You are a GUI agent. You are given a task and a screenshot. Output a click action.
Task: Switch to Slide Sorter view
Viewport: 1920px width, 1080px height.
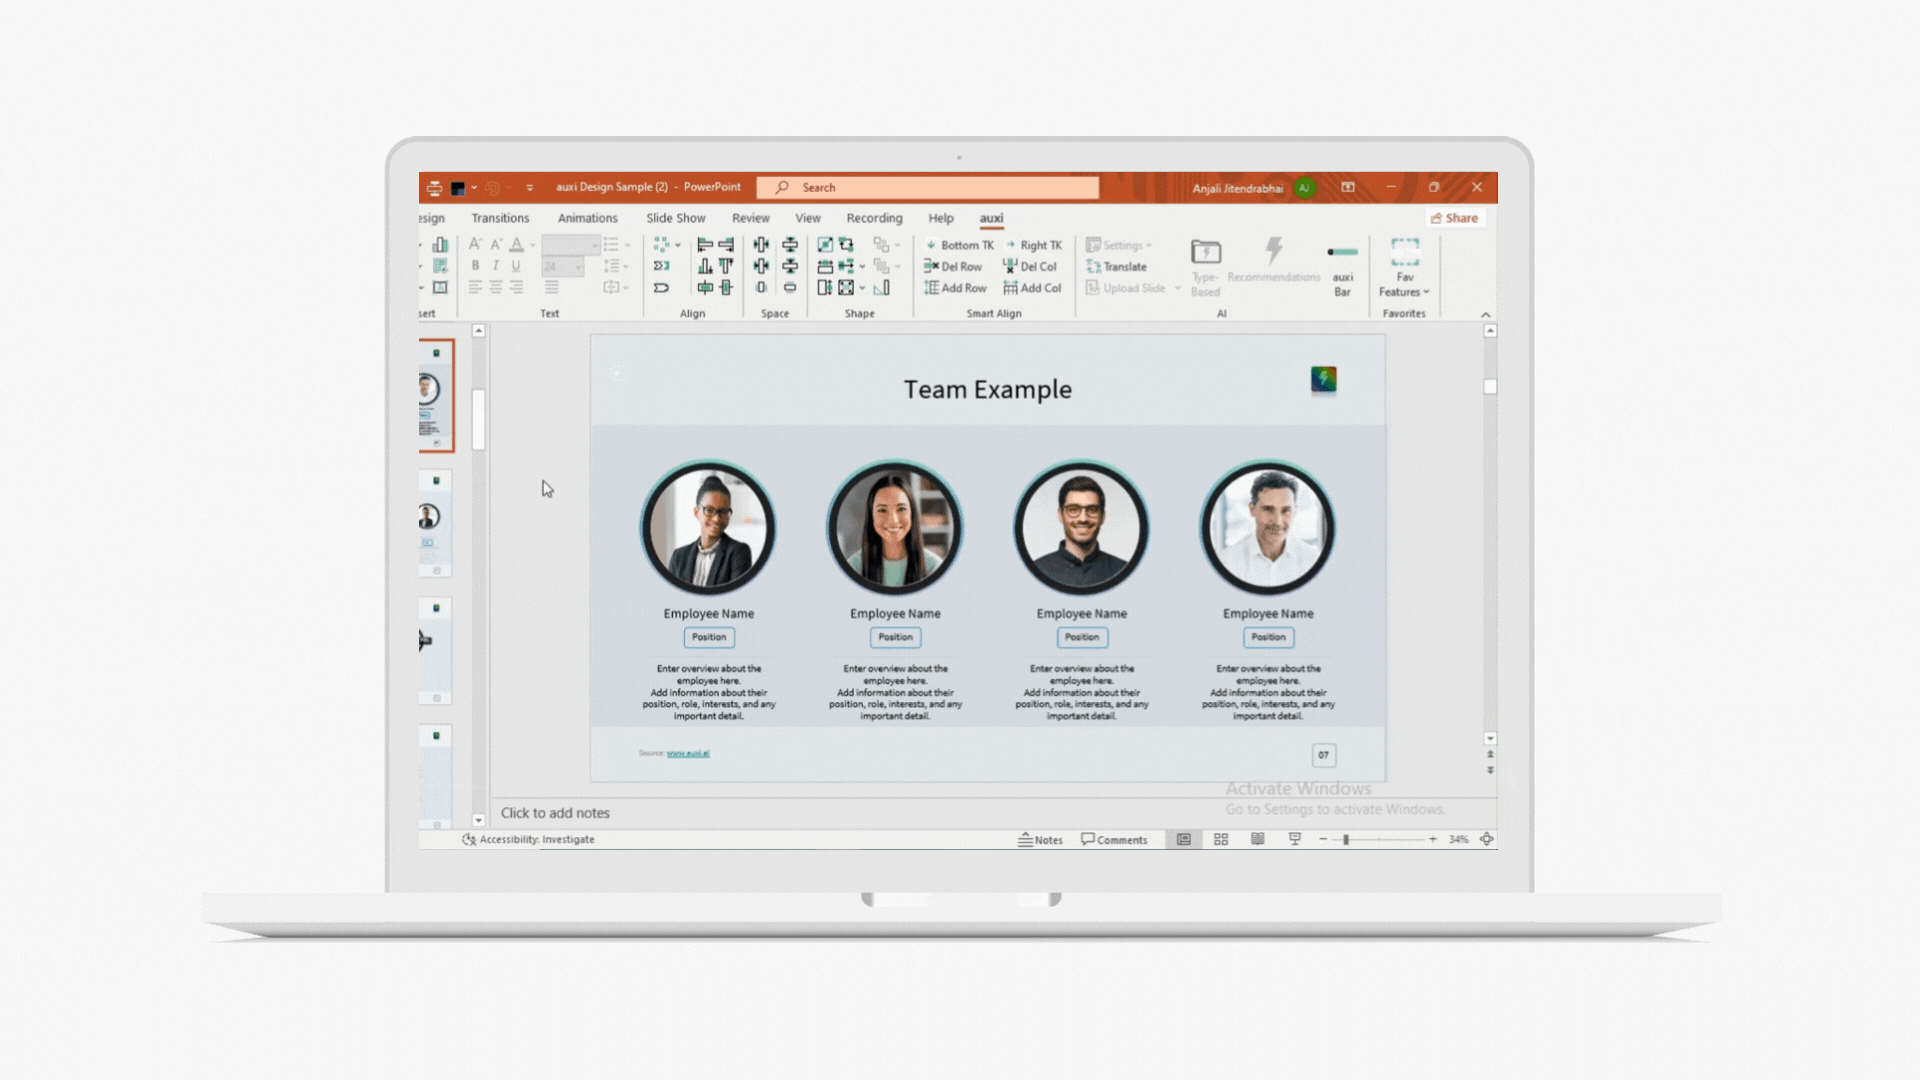tap(1221, 840)
